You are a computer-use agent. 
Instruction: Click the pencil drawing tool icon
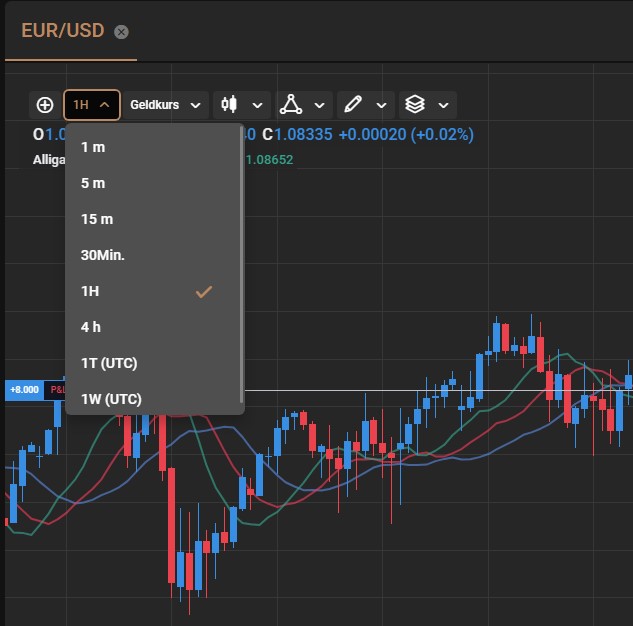coord(353,104)
